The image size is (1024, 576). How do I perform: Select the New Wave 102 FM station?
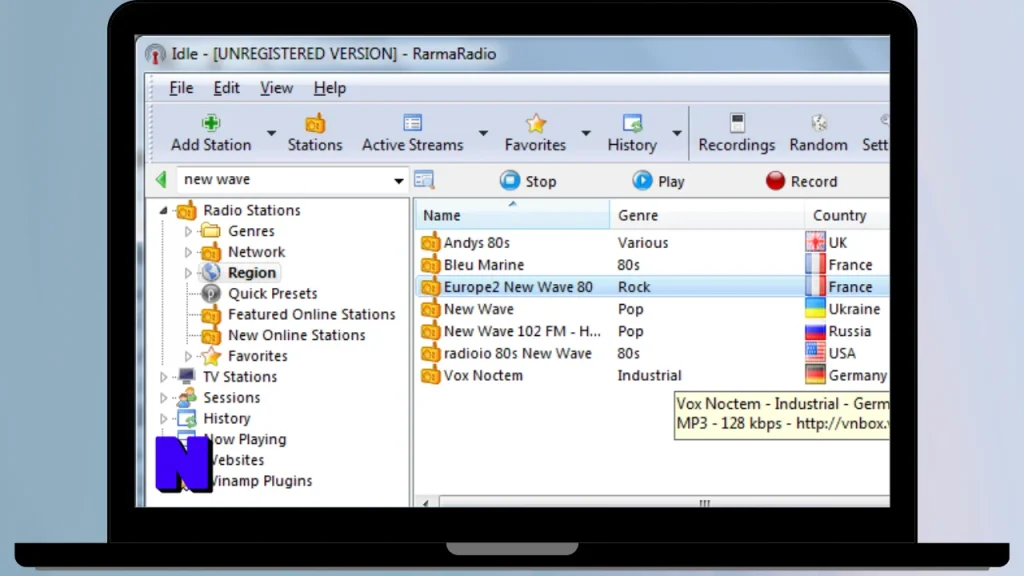click(x=652, y=331)
